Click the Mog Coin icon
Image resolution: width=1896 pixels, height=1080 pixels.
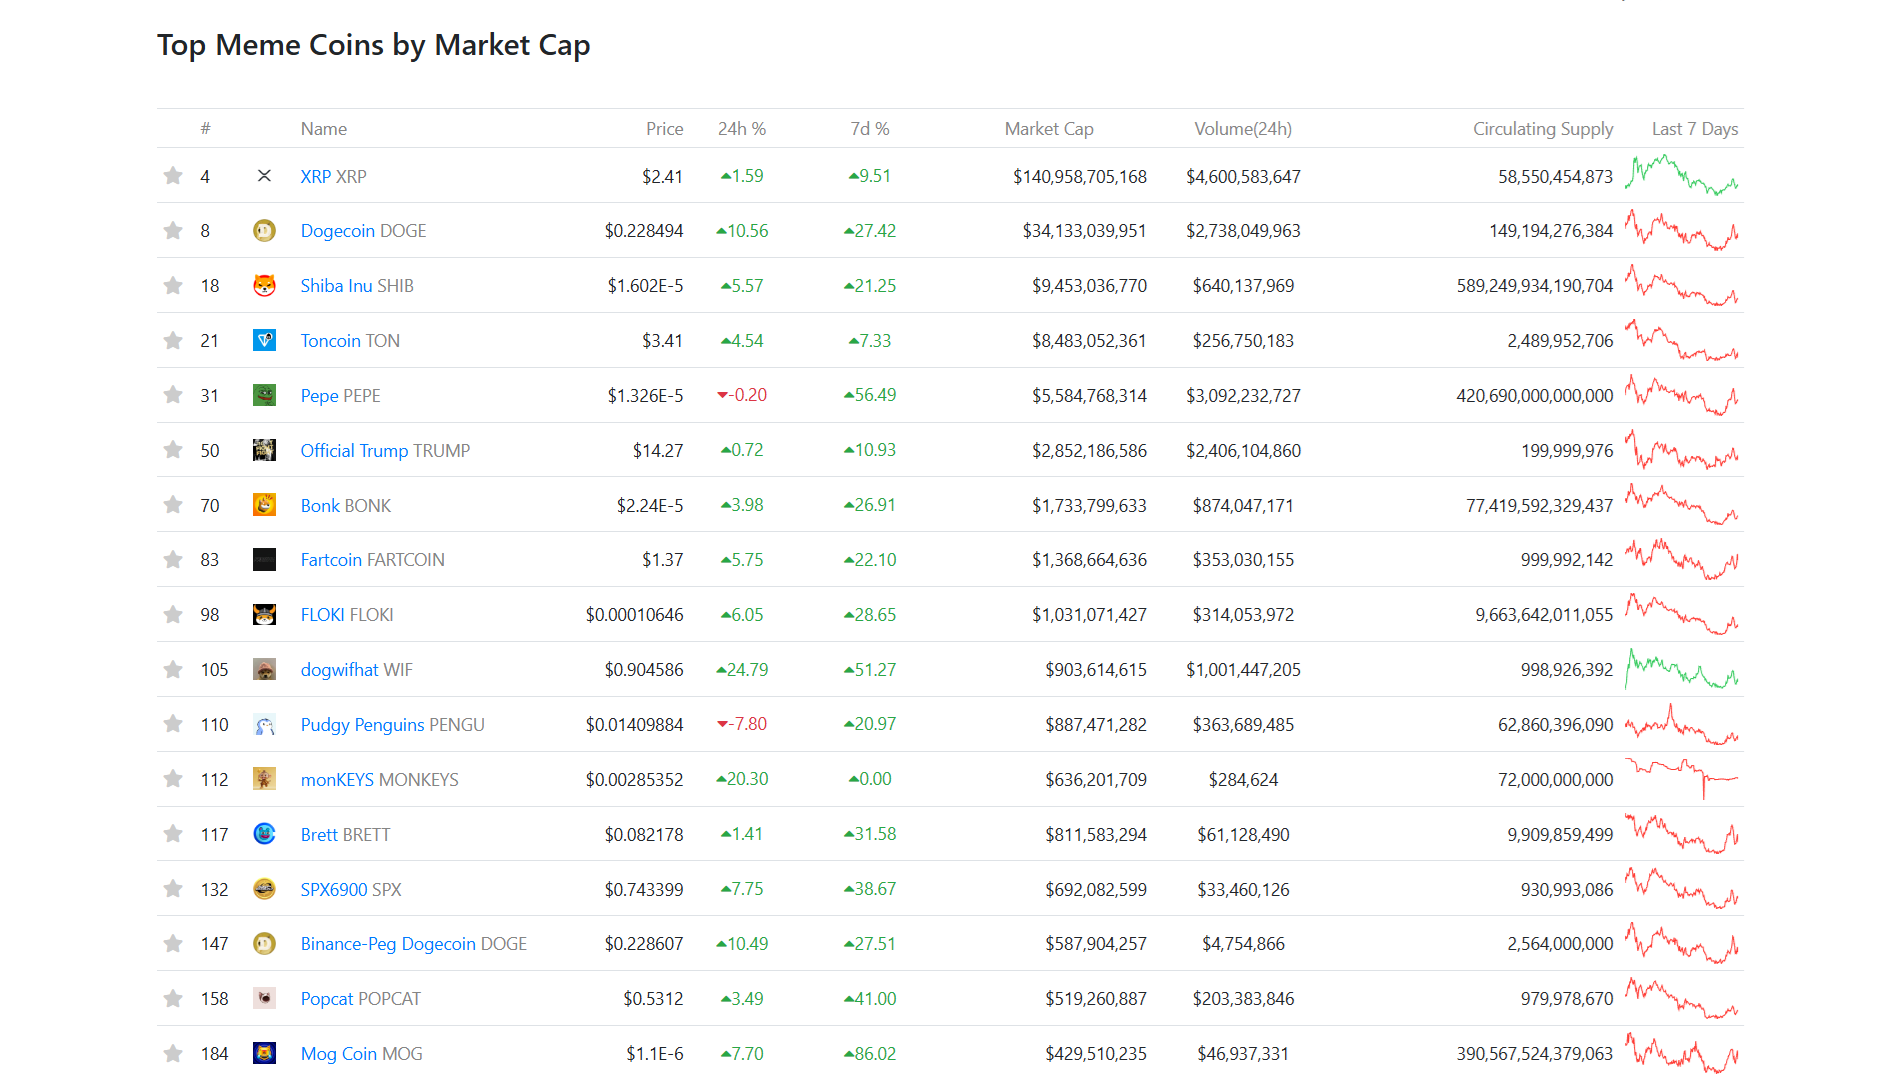click(264, 1053)
